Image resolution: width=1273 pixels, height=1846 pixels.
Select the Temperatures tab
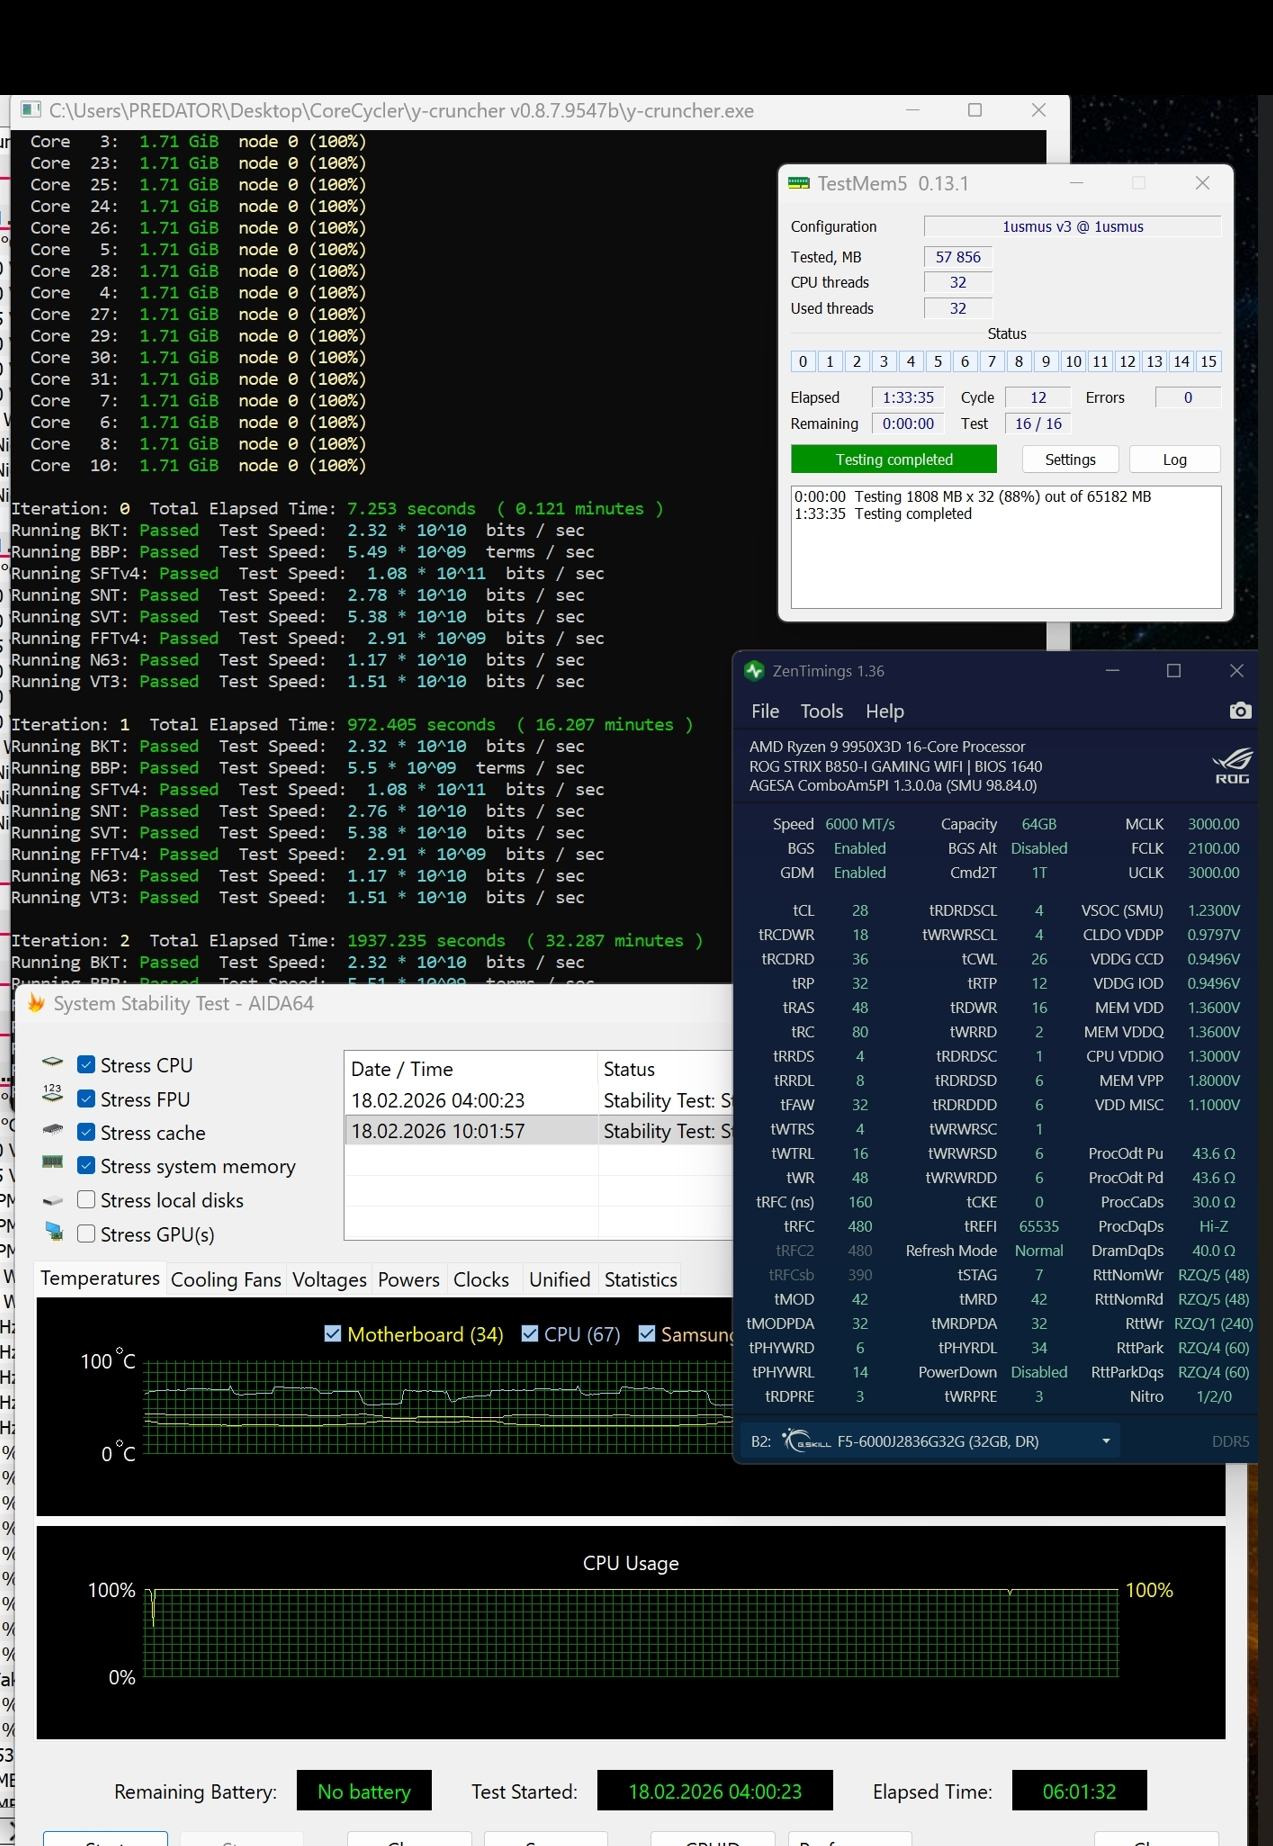[x=100, y=1279]
